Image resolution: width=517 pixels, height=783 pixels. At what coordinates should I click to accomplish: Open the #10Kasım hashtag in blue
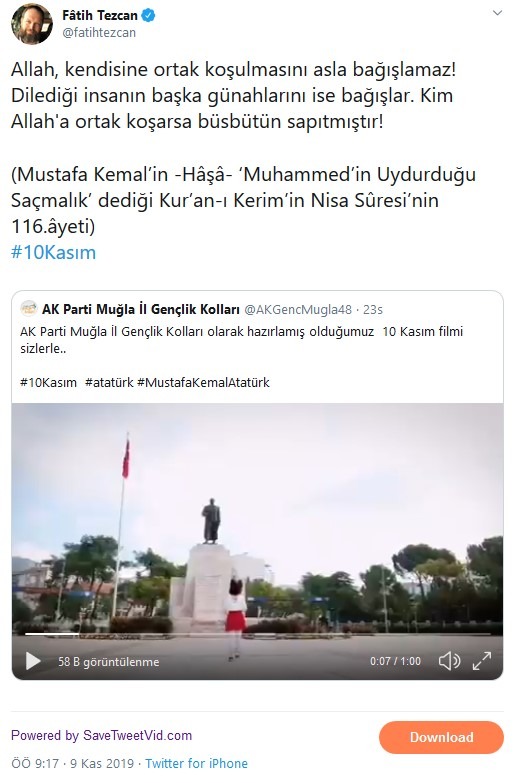point(53,252)
